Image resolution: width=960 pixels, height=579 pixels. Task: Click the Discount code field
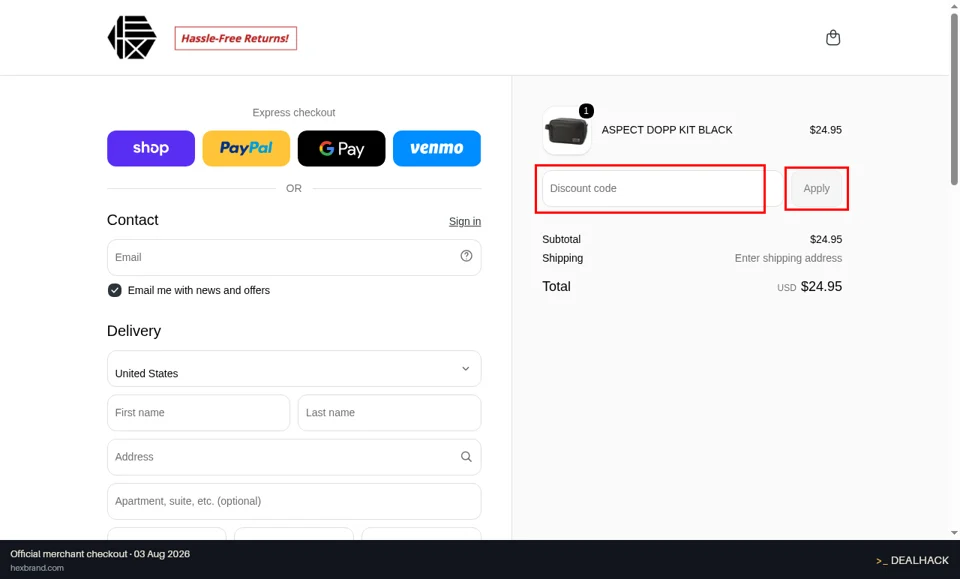662,189
